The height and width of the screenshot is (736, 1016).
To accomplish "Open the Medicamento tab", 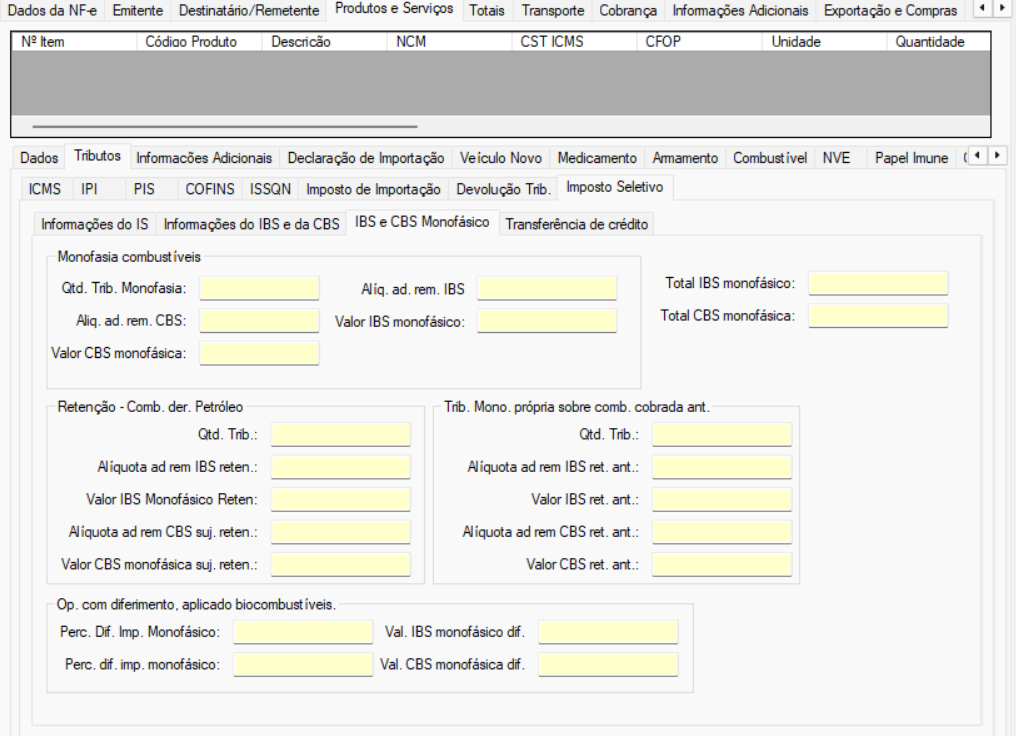I will [597, 158].
